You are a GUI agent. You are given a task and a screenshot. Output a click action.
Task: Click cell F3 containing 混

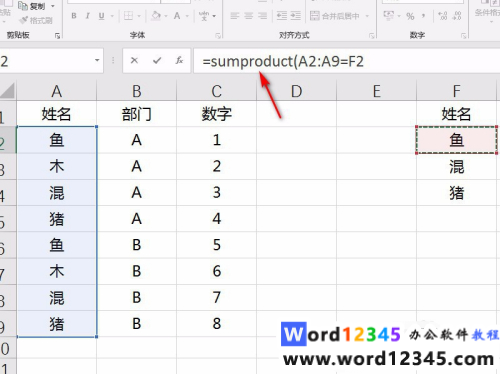pos(457,166)
